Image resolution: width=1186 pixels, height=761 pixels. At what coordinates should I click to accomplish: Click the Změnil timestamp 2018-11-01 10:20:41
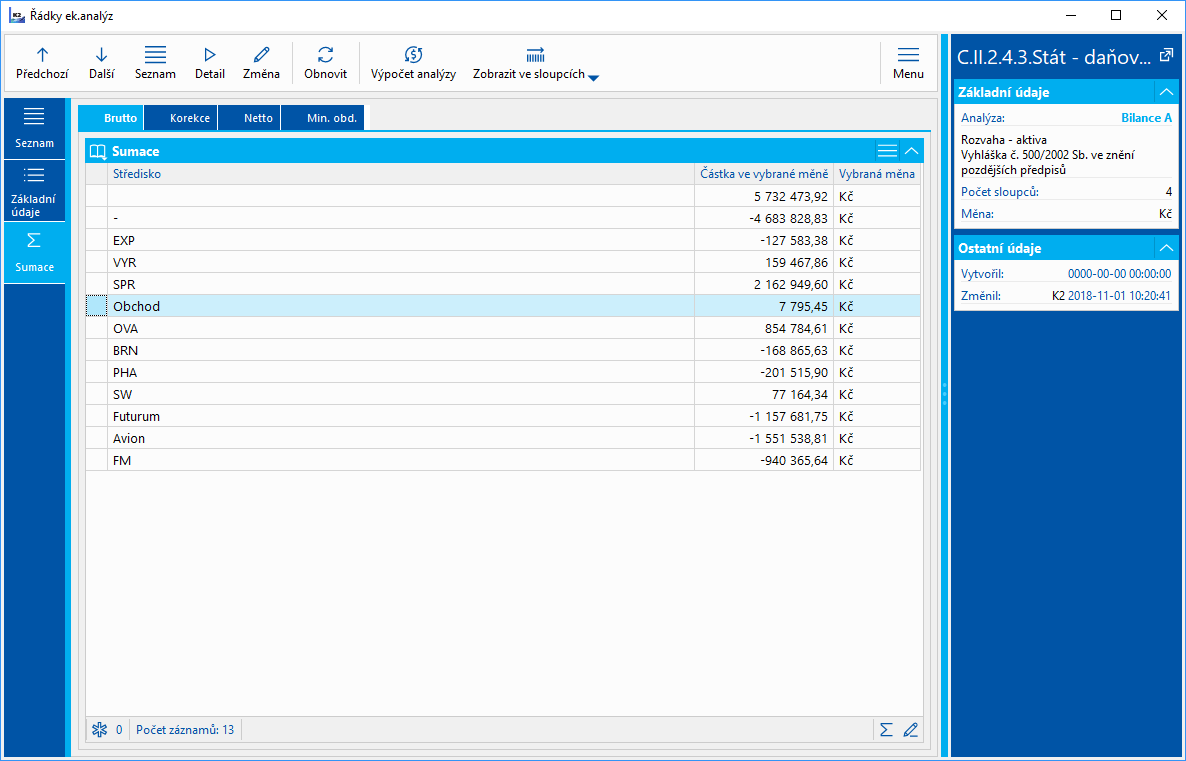1119,296
